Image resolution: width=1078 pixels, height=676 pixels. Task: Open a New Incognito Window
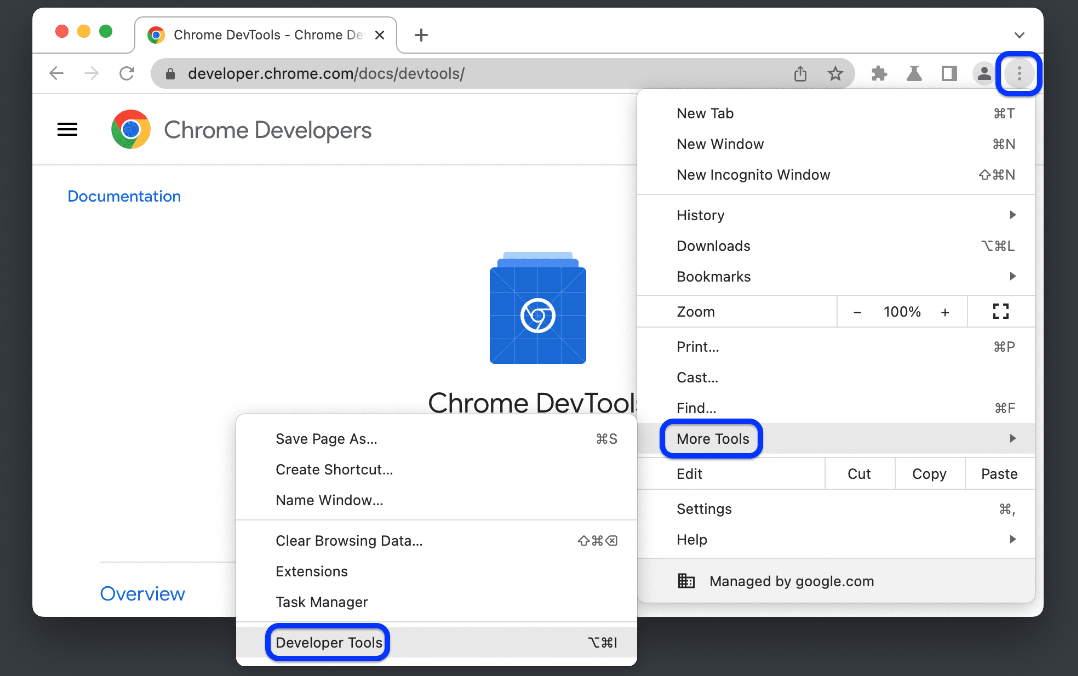pos(836,175)
